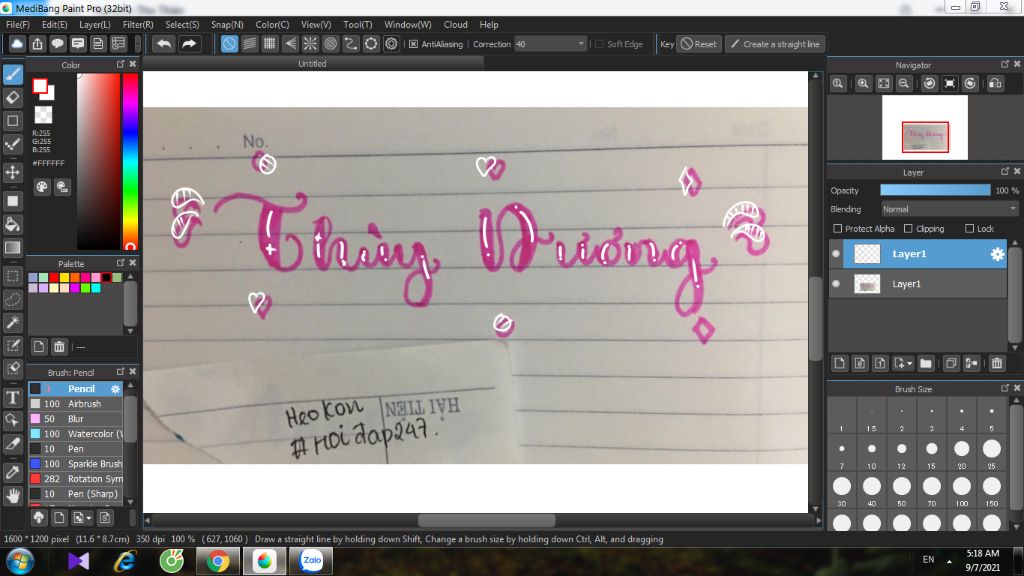Click the horizontal canvas scrollbar

click(487, 520)
